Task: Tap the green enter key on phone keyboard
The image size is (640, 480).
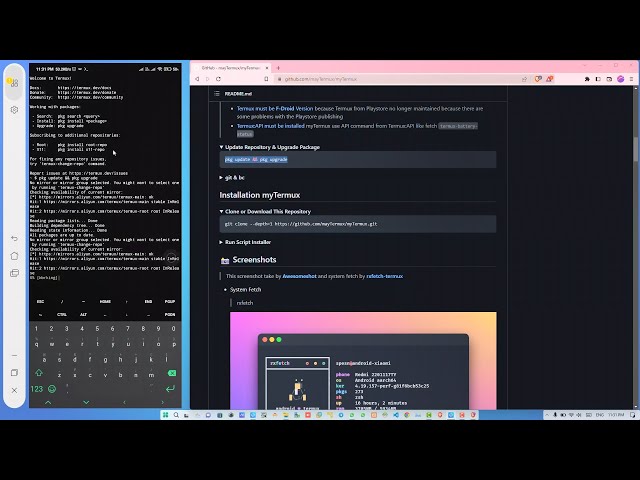Action: 170,389
